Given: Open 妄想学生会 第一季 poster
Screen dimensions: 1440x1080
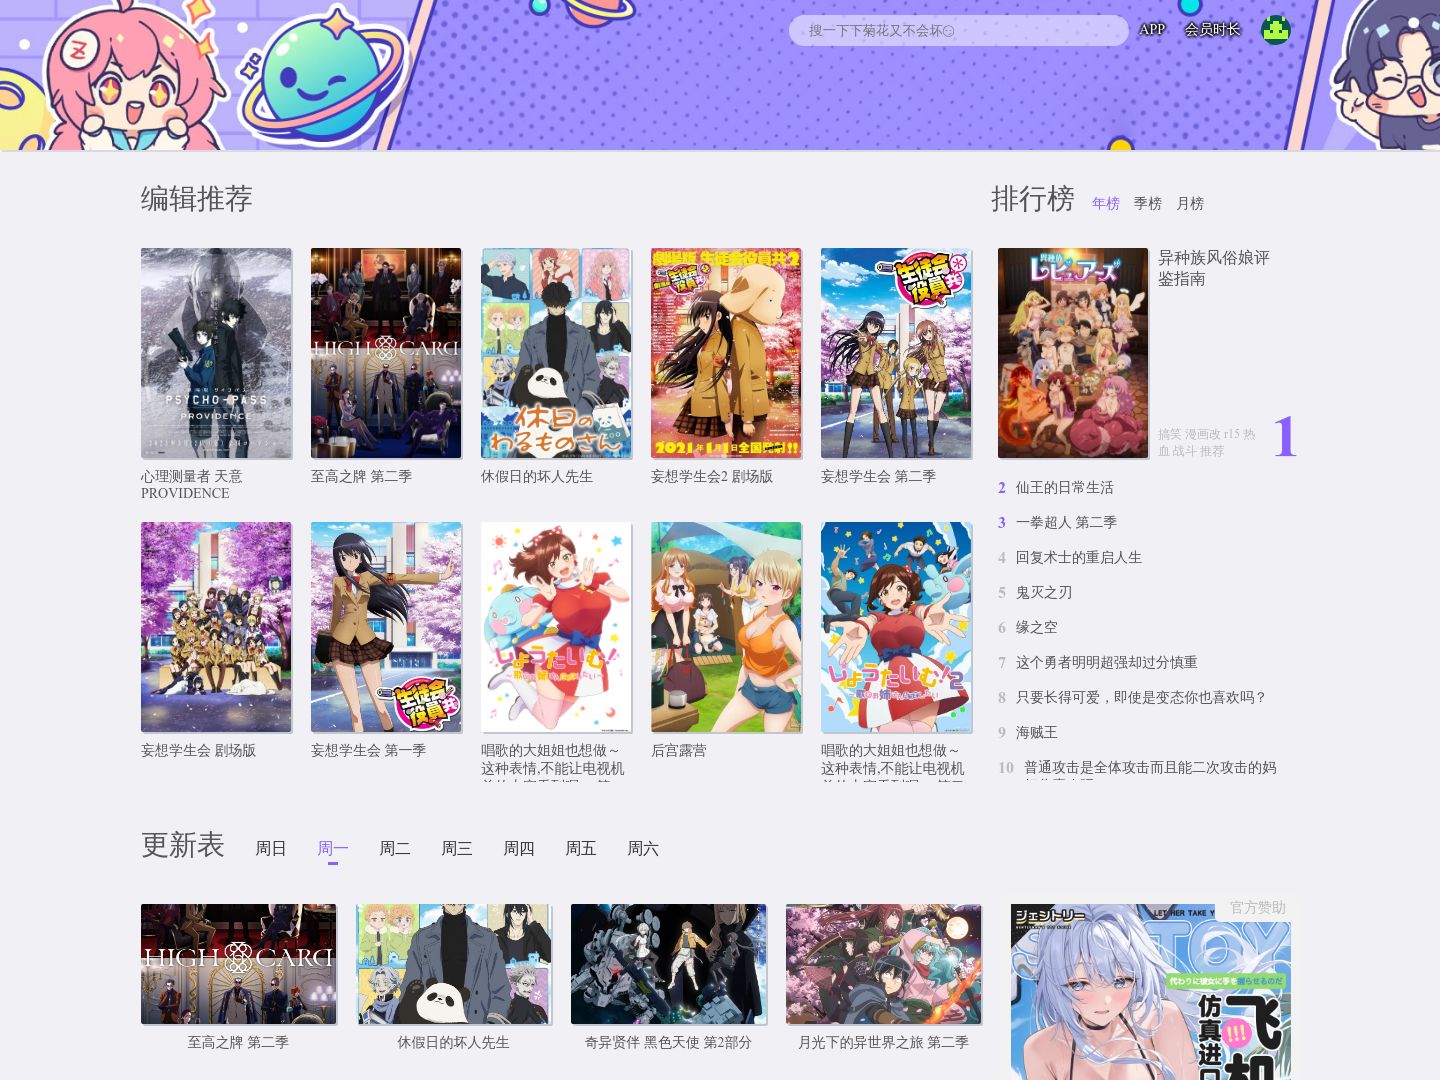Looking at the screenshot, I should pos(386,627).
